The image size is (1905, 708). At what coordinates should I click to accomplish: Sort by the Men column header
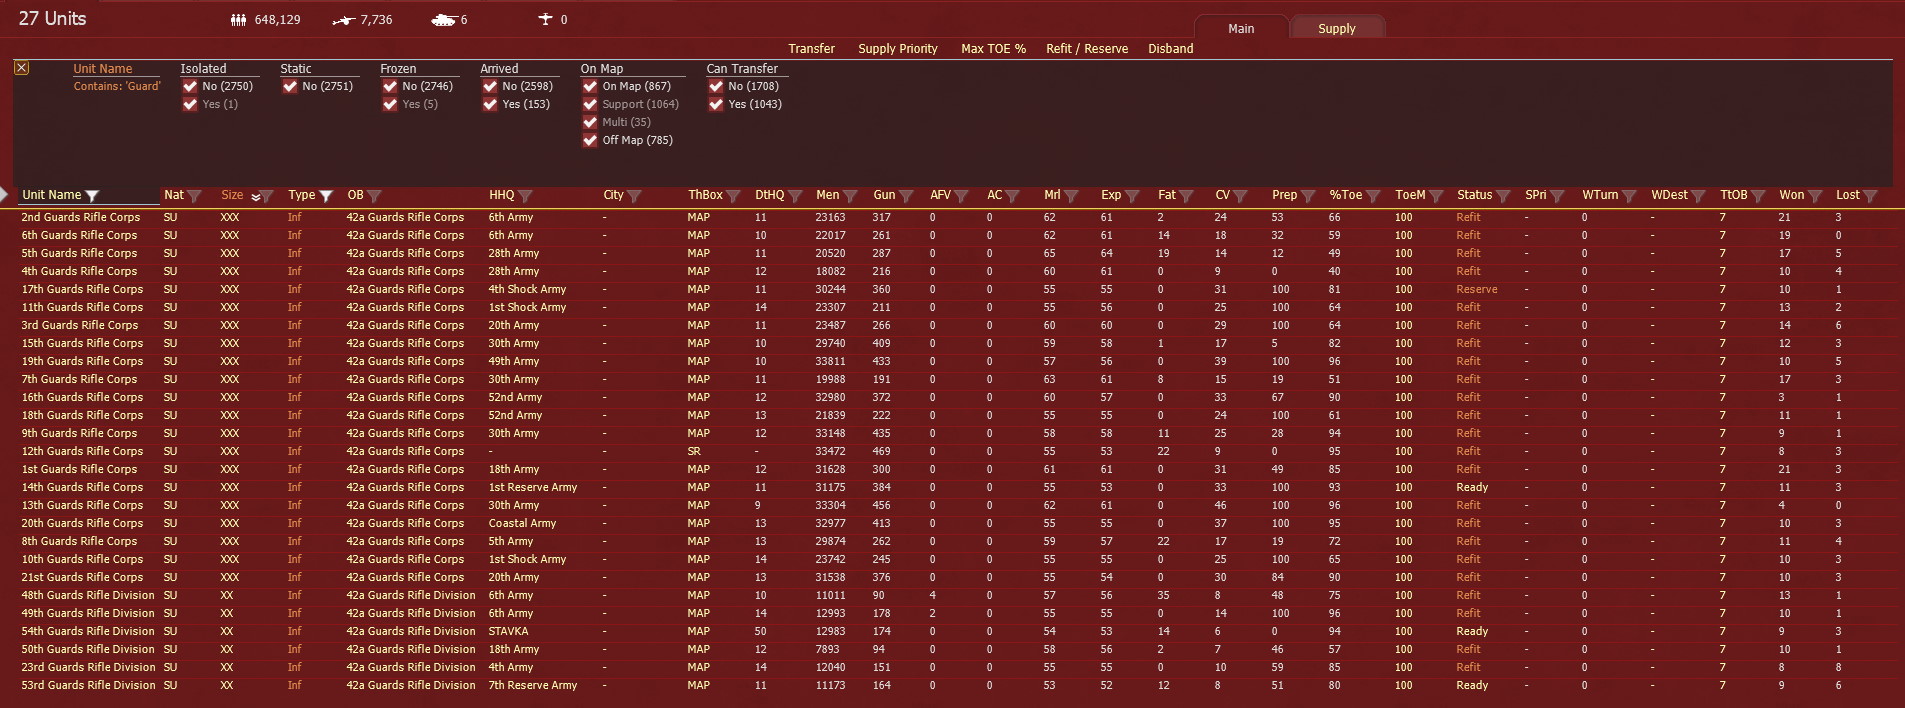(x=827, y=196)
